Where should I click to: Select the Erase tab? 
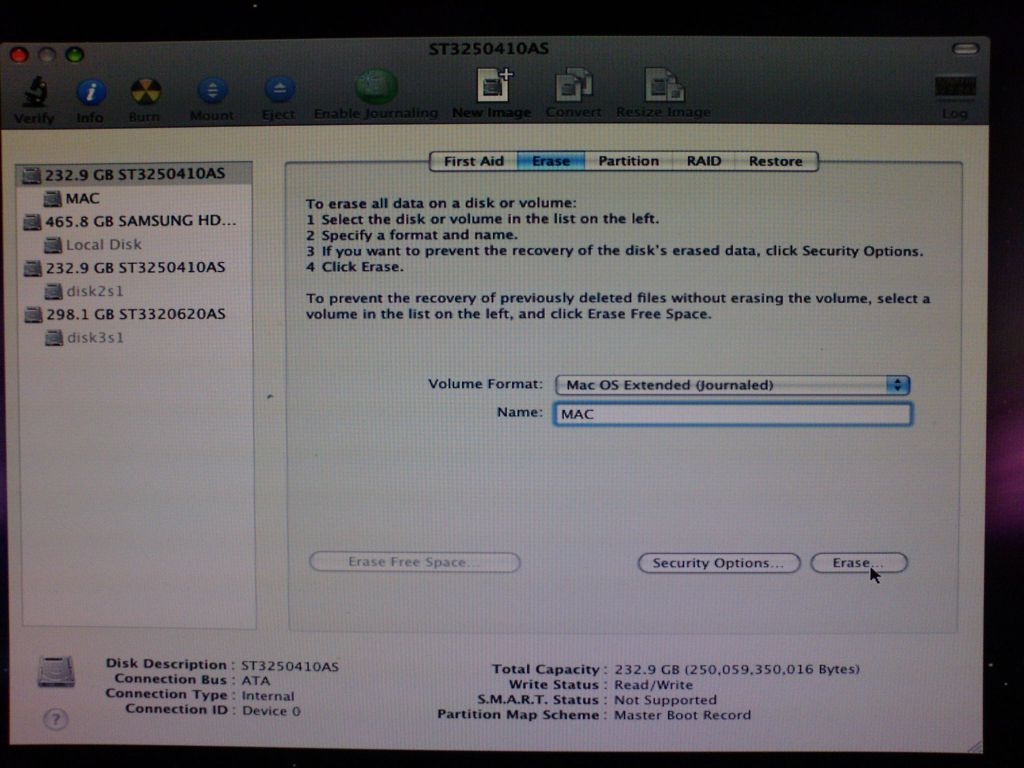(x=551, y=161)
